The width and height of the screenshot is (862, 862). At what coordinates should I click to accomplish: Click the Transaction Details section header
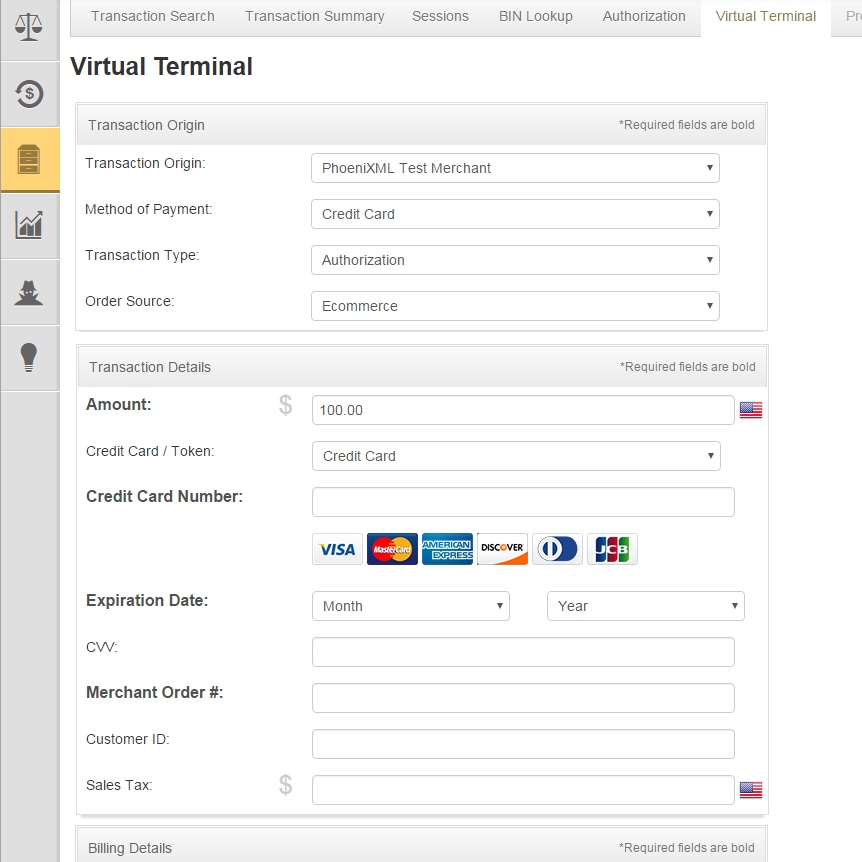click(x=422, y=367)
